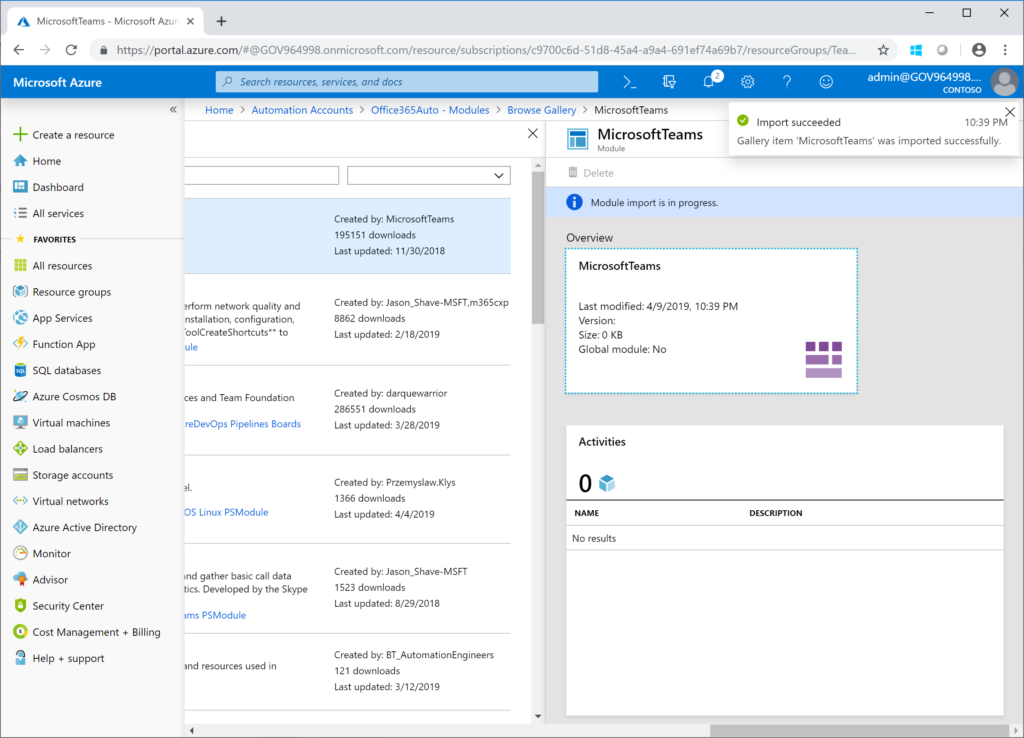1024x738 pixels.
Task: Open the admin account avatar menu
Action: point(1004,81)
